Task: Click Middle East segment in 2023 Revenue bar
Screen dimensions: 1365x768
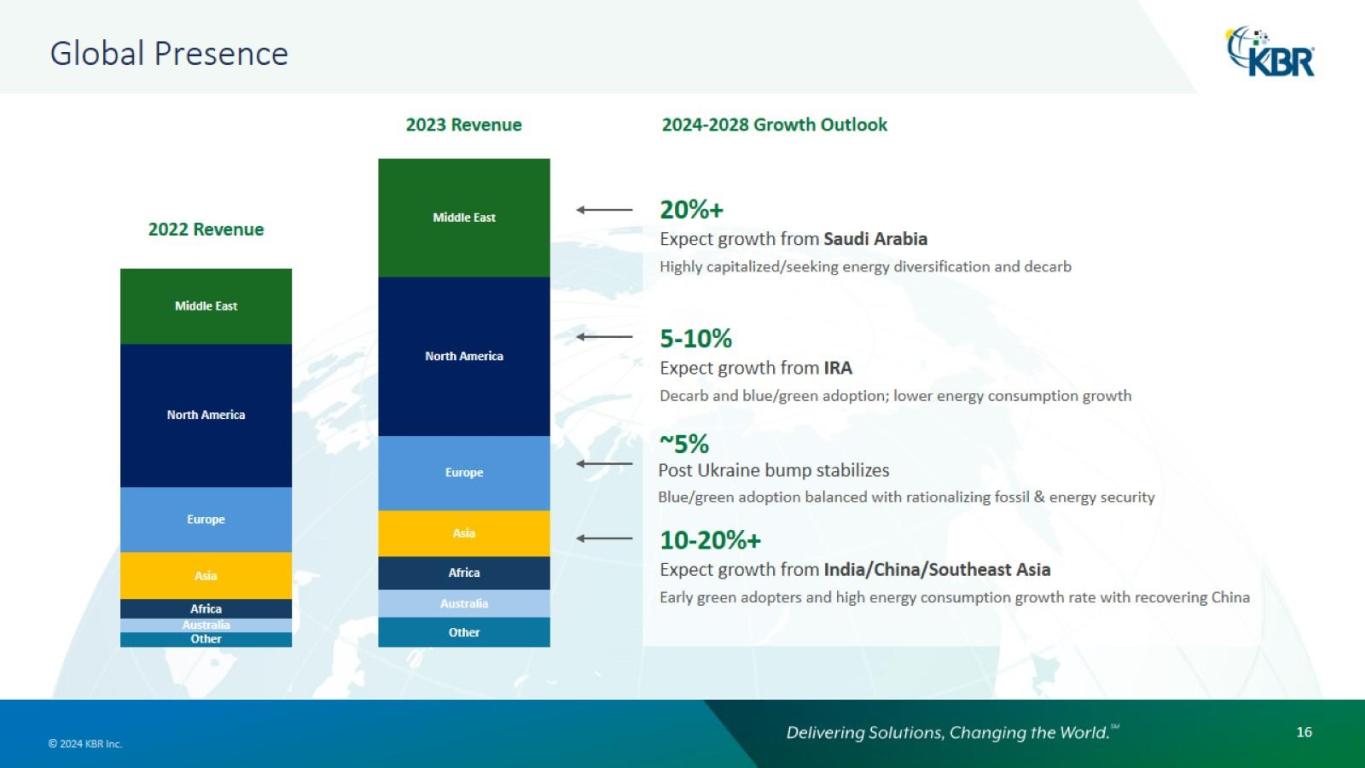Action: 464,217
